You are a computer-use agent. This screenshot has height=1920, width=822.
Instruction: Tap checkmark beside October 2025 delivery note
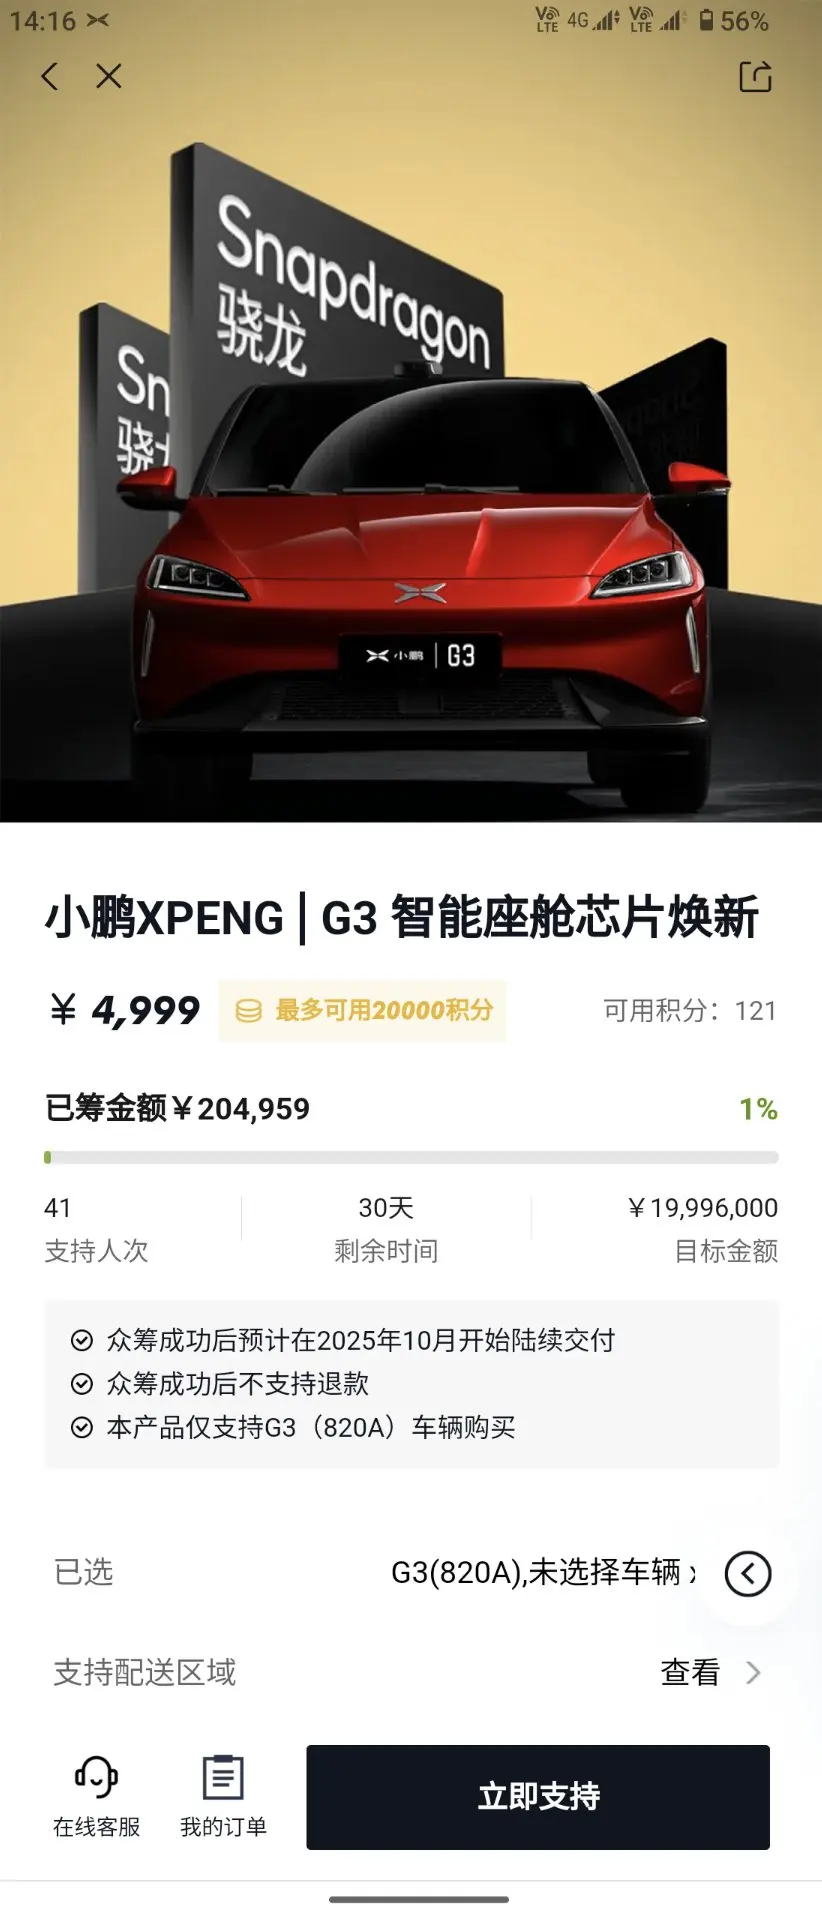(82, 1340)
